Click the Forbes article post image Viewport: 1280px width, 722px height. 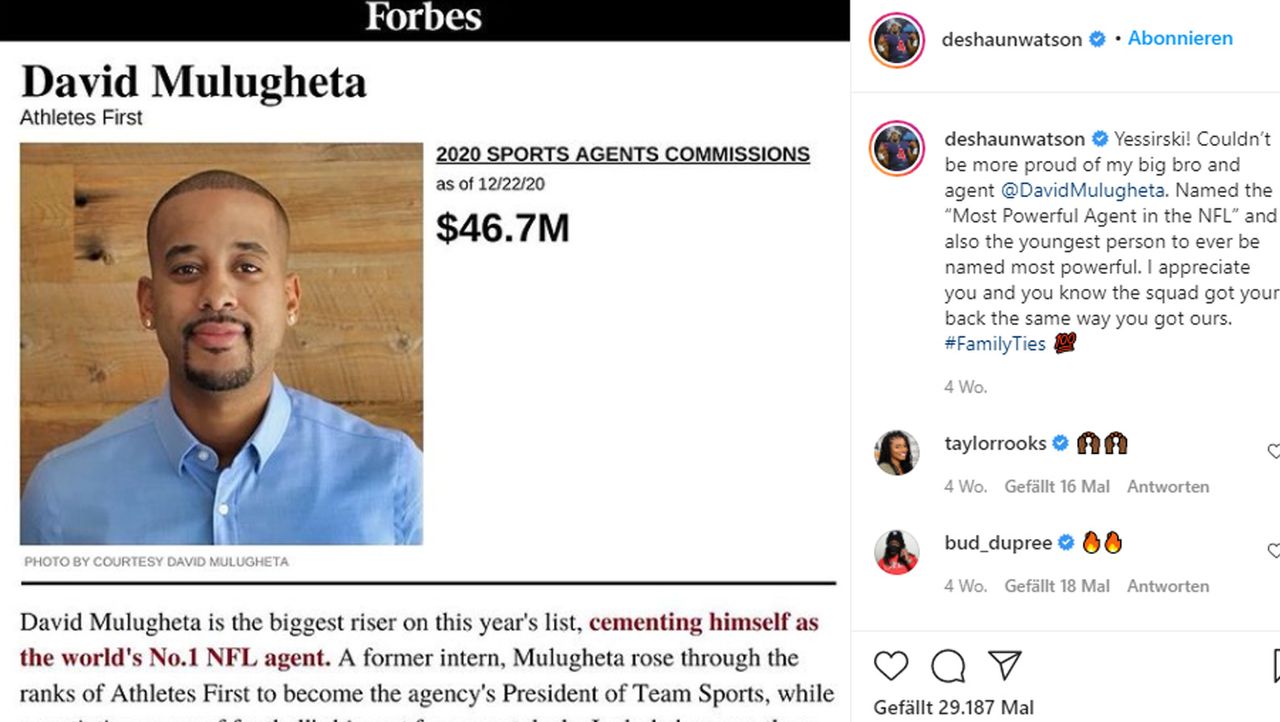[x=424, y=360]
